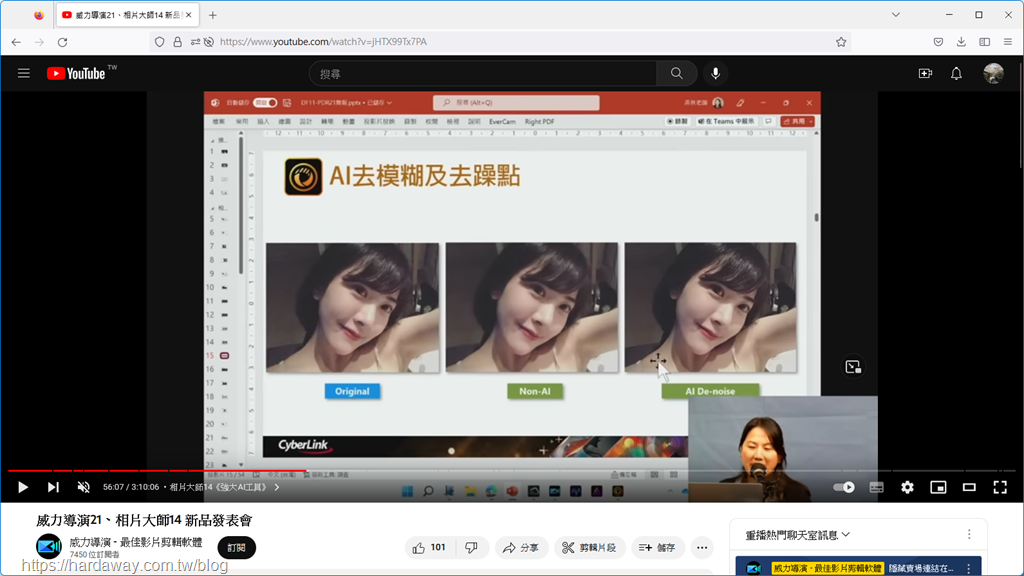This screenshot has height=576, width=1024.
Task: Open the chat replay options kebab menu
Action: (x=969, y=534)
